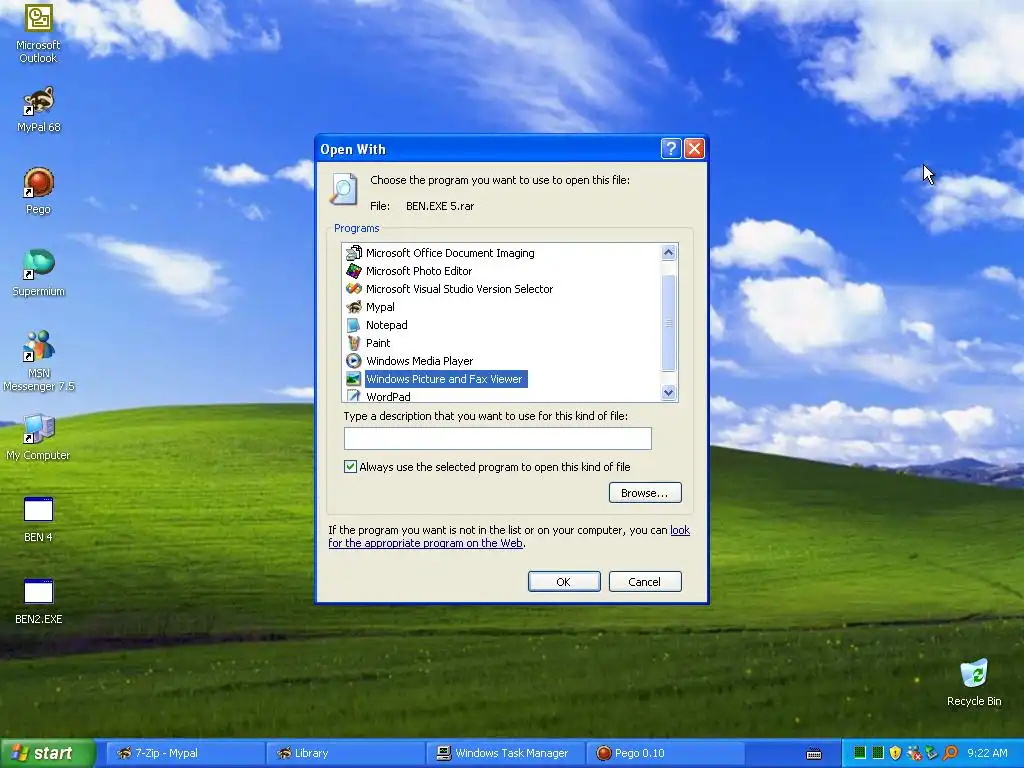The image size is (1024, 768).
Task: Select the Pego desktop shortcut
Action: coord(38,191)
